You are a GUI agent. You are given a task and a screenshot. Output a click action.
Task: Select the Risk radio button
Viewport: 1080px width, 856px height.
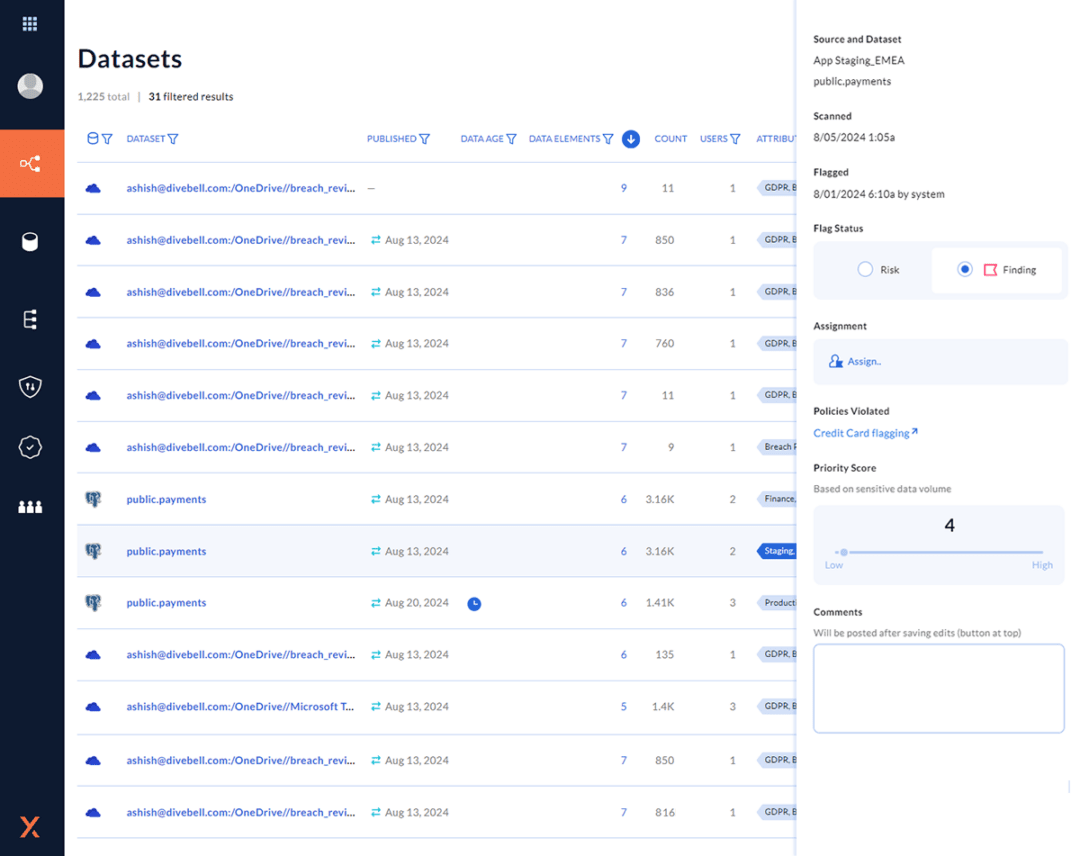864,268
